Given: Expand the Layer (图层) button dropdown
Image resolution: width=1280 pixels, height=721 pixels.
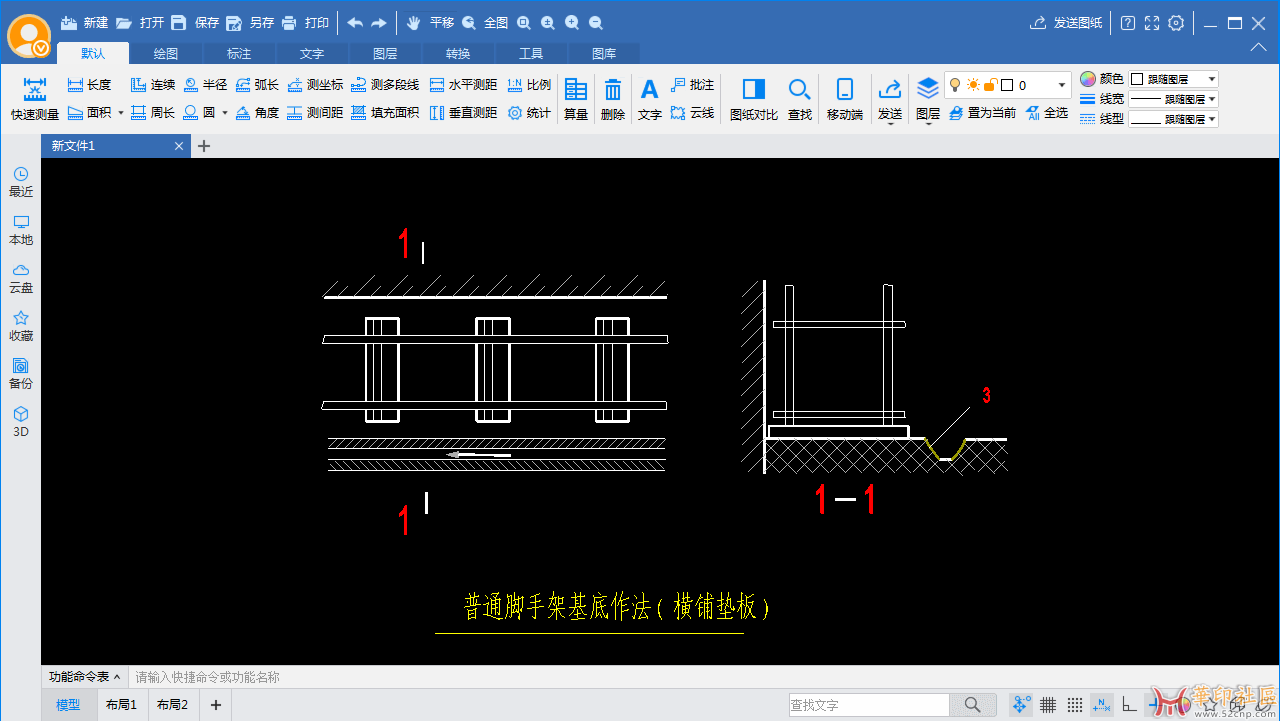Looking at the screenshot, I should (x=928, y=124).
